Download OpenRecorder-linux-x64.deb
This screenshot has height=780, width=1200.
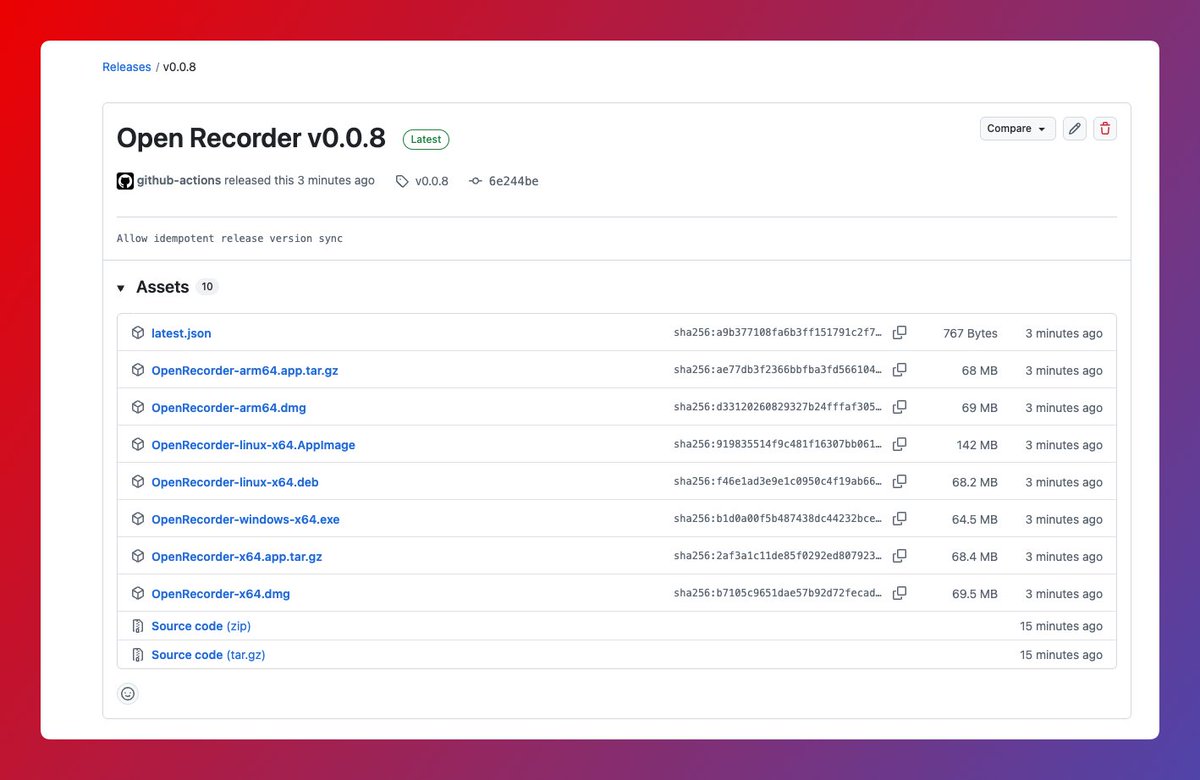(235, 482)
